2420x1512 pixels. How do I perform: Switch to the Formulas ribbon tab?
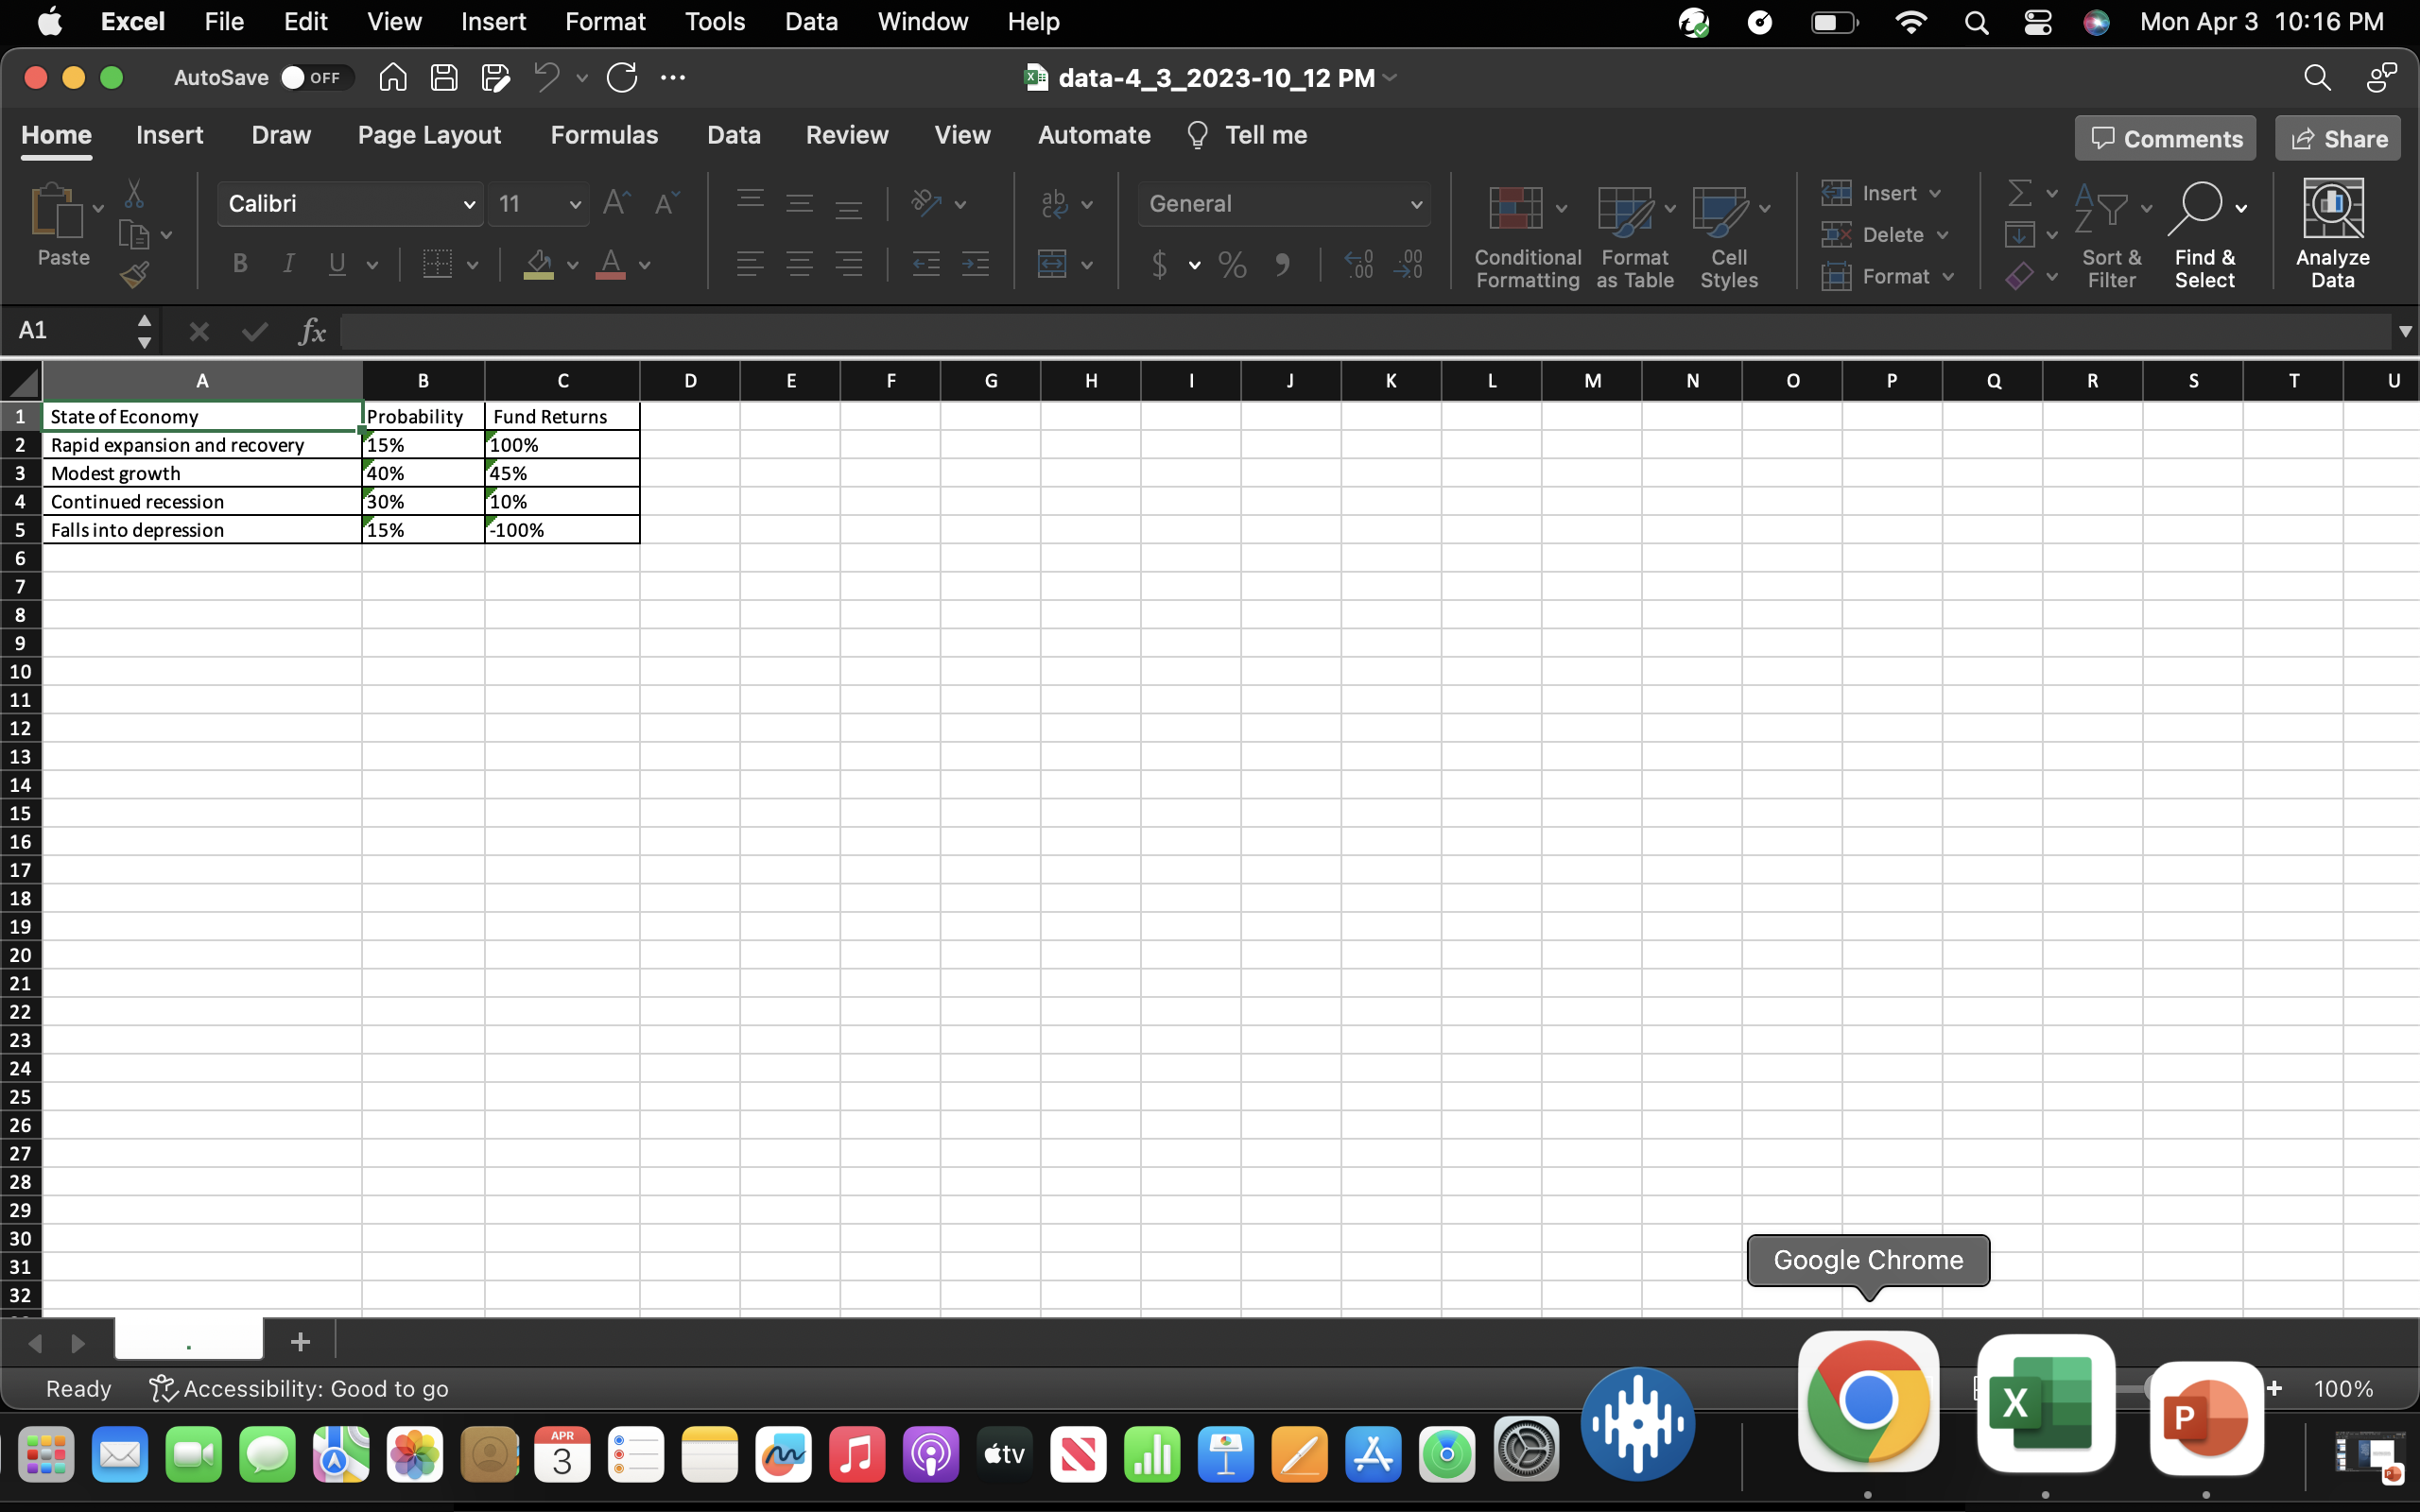(x=605, y=135)
